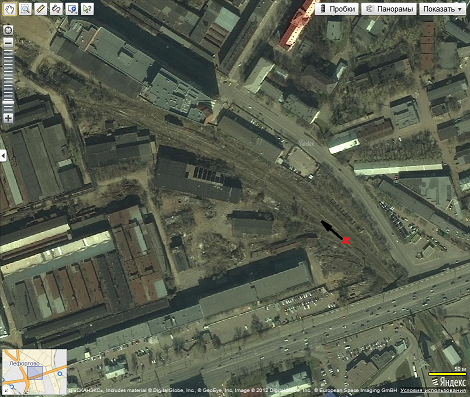The image size is (470, 397).
Task: Open the add placemark tool
Action: click(x=72, y=9)
